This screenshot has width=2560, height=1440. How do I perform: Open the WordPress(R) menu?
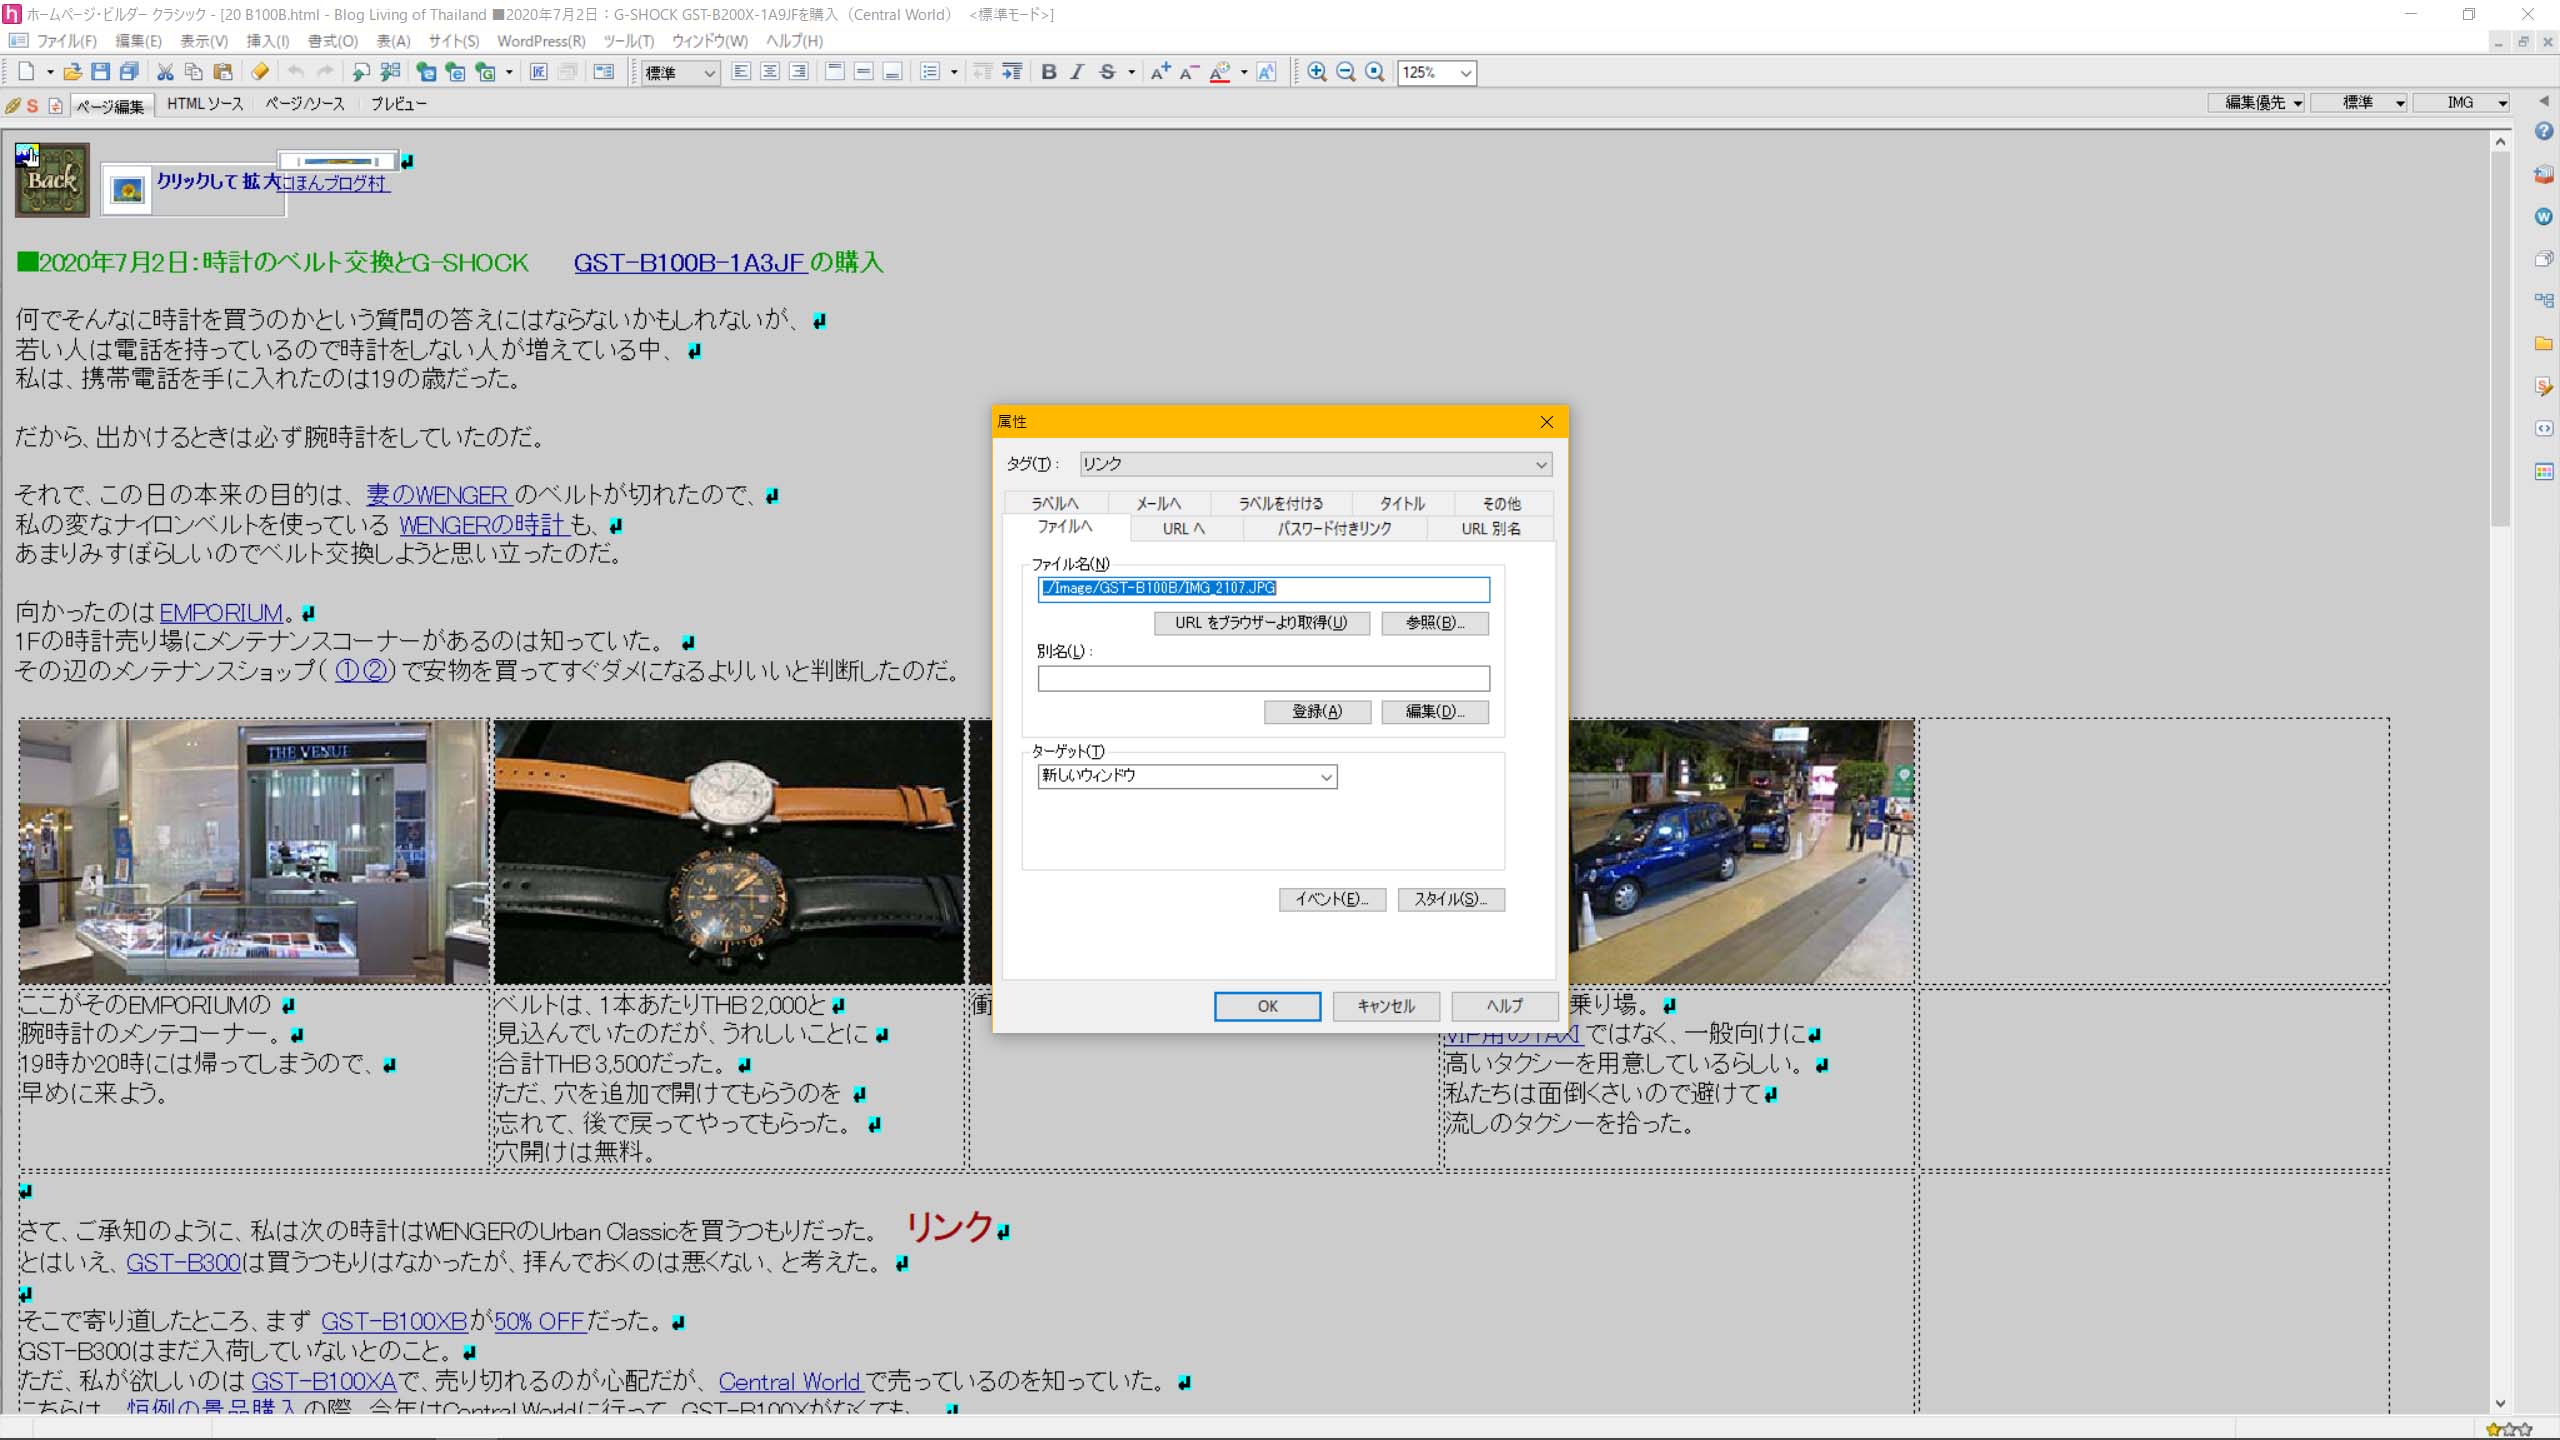[x=541, y=41]
